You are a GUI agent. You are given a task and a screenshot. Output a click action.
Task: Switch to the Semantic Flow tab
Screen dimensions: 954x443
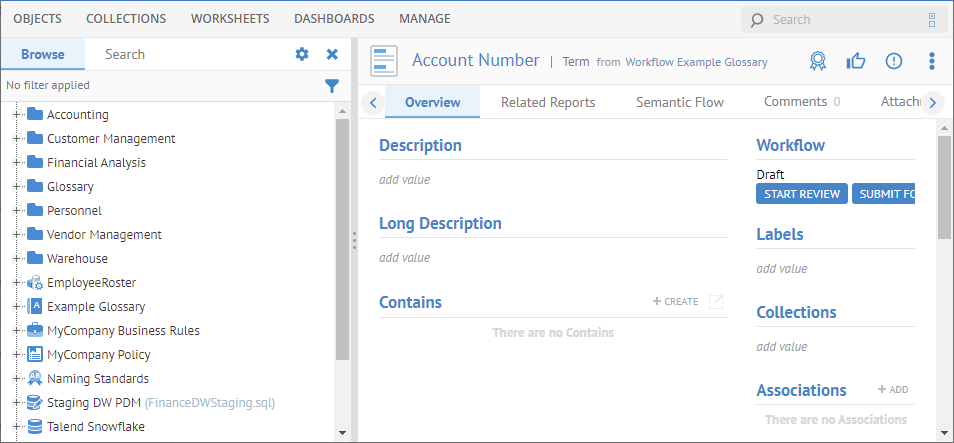click(x=679, y=102)
